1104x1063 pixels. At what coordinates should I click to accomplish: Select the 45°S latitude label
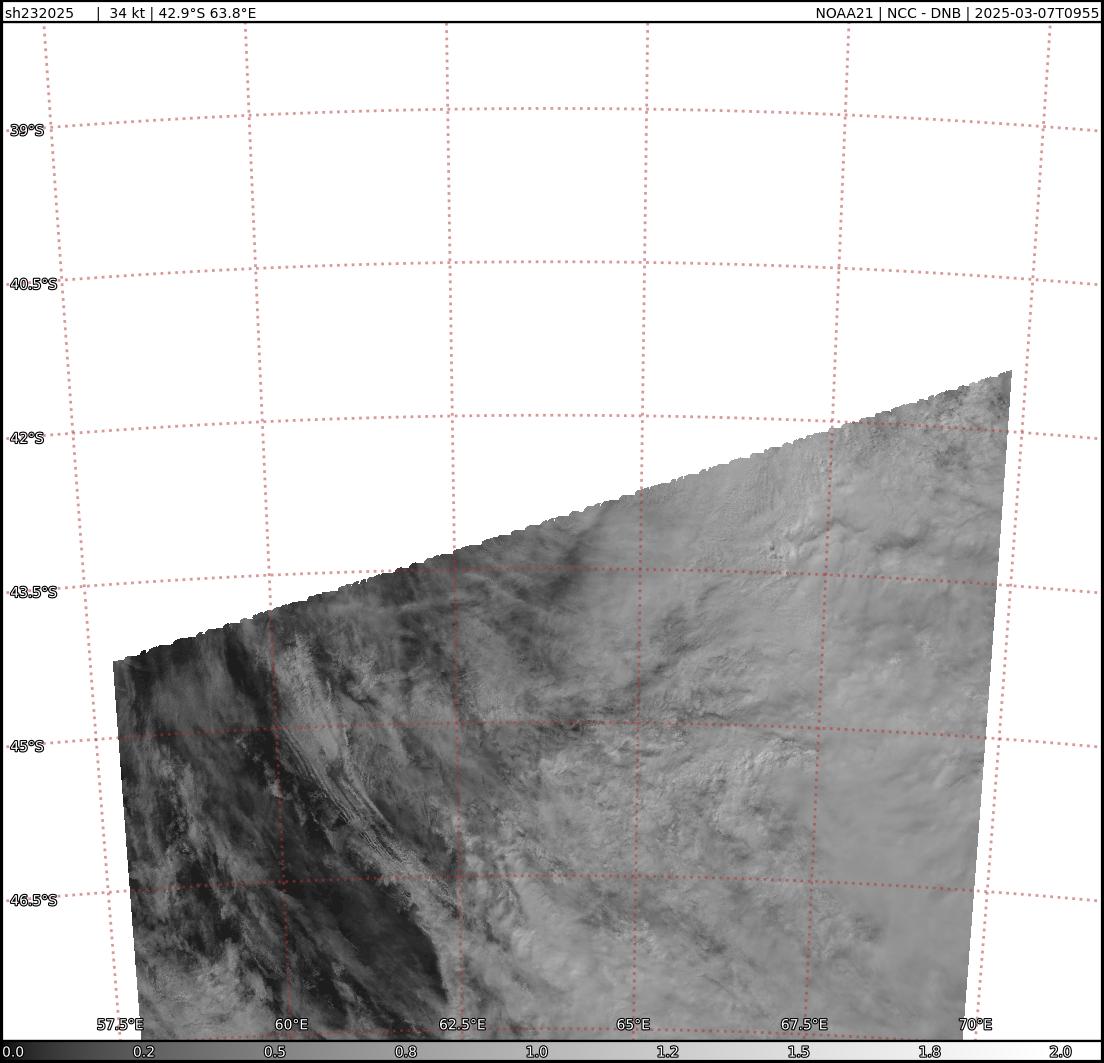[27, 746]
